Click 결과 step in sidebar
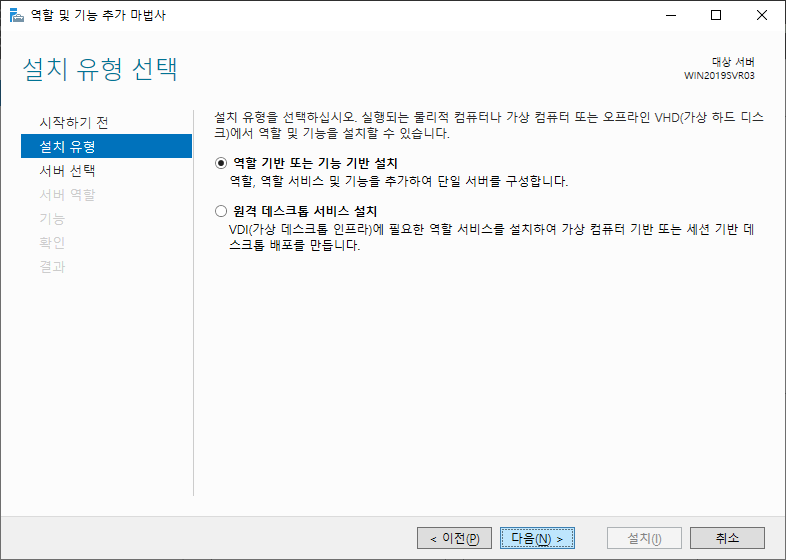The image size is (786, 560). [52, 267]
